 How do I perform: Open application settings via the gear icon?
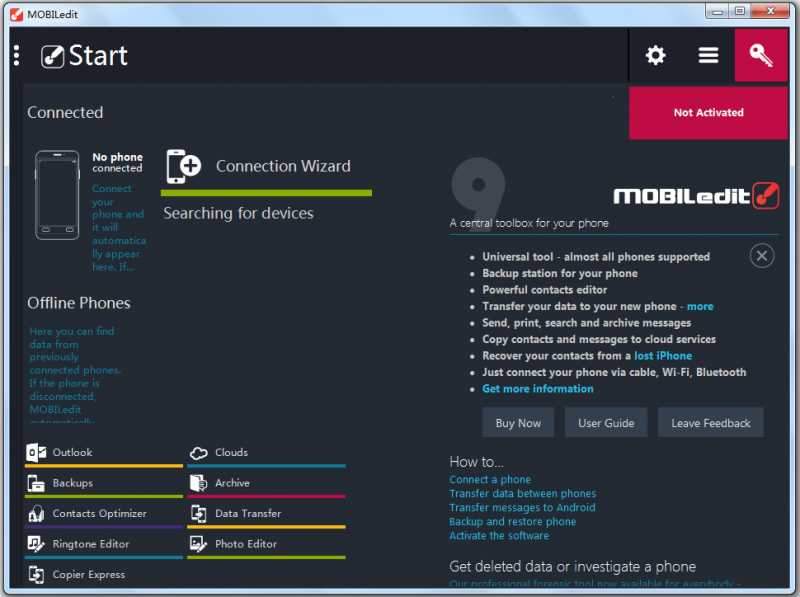point(655,55)
